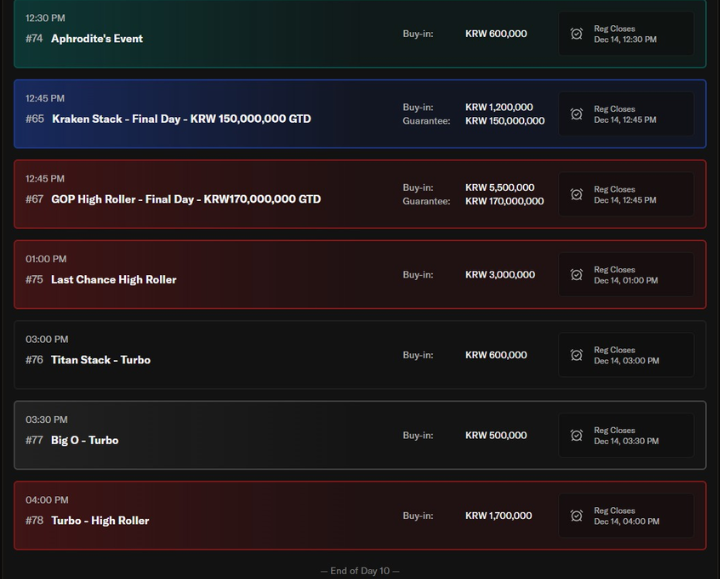Image resolution: width=720 pixels, height=579 pixels.
Task: Select the Last Chance High Roller title
Action: point(113,280)
